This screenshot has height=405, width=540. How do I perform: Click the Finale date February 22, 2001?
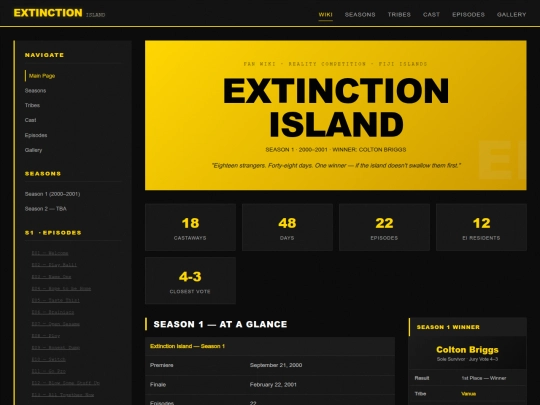273,385
